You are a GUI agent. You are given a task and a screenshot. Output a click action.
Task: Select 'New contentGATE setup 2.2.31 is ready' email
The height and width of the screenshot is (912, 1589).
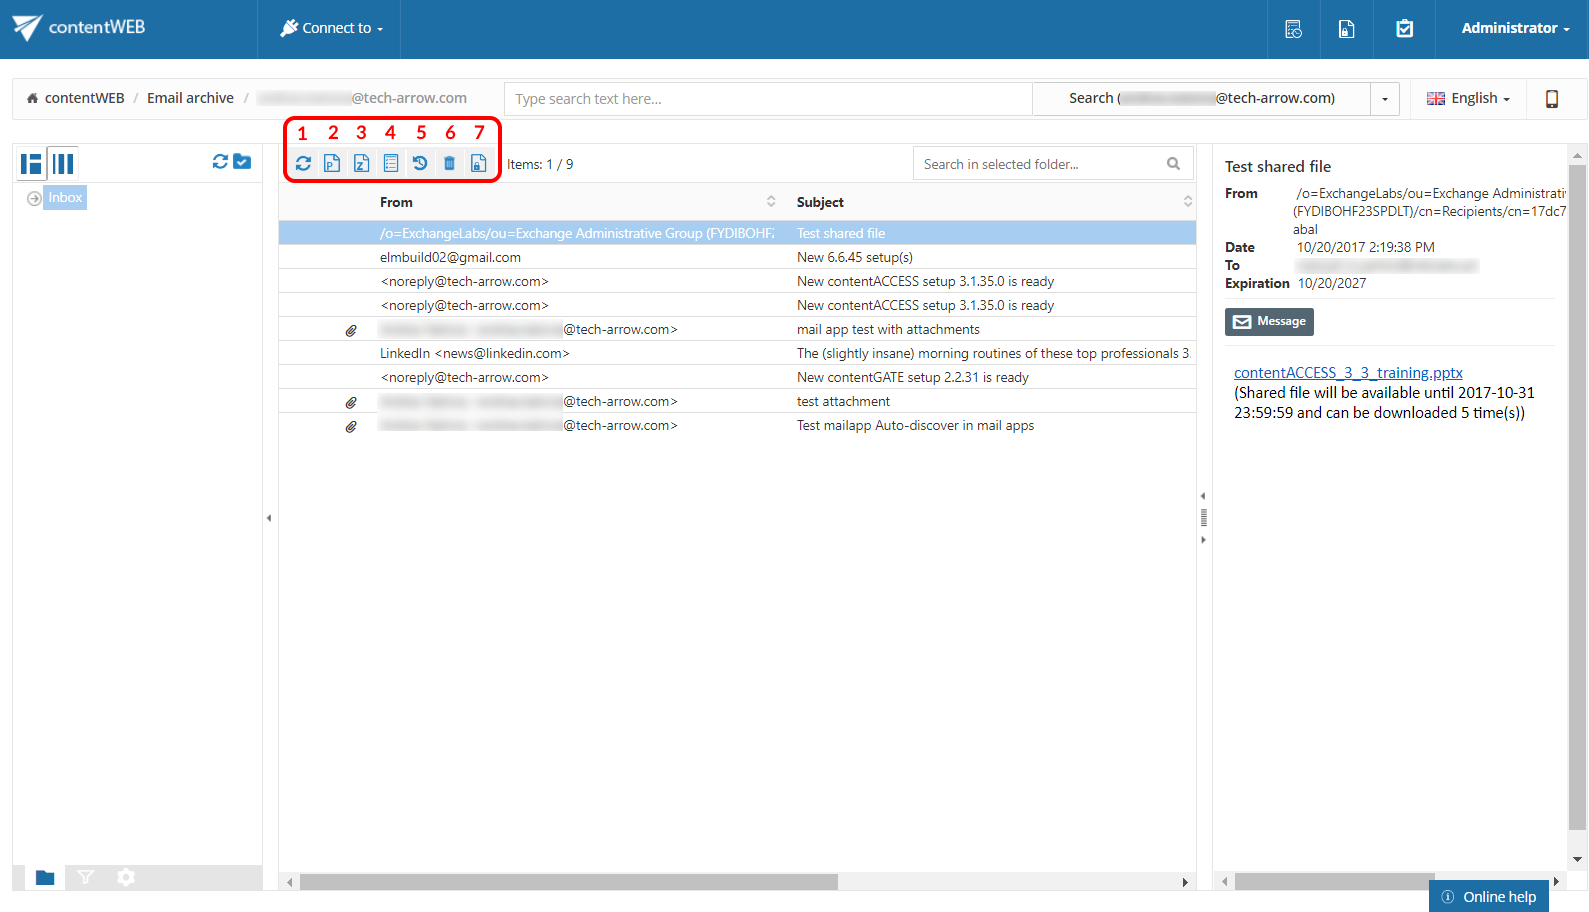[912, 377]
